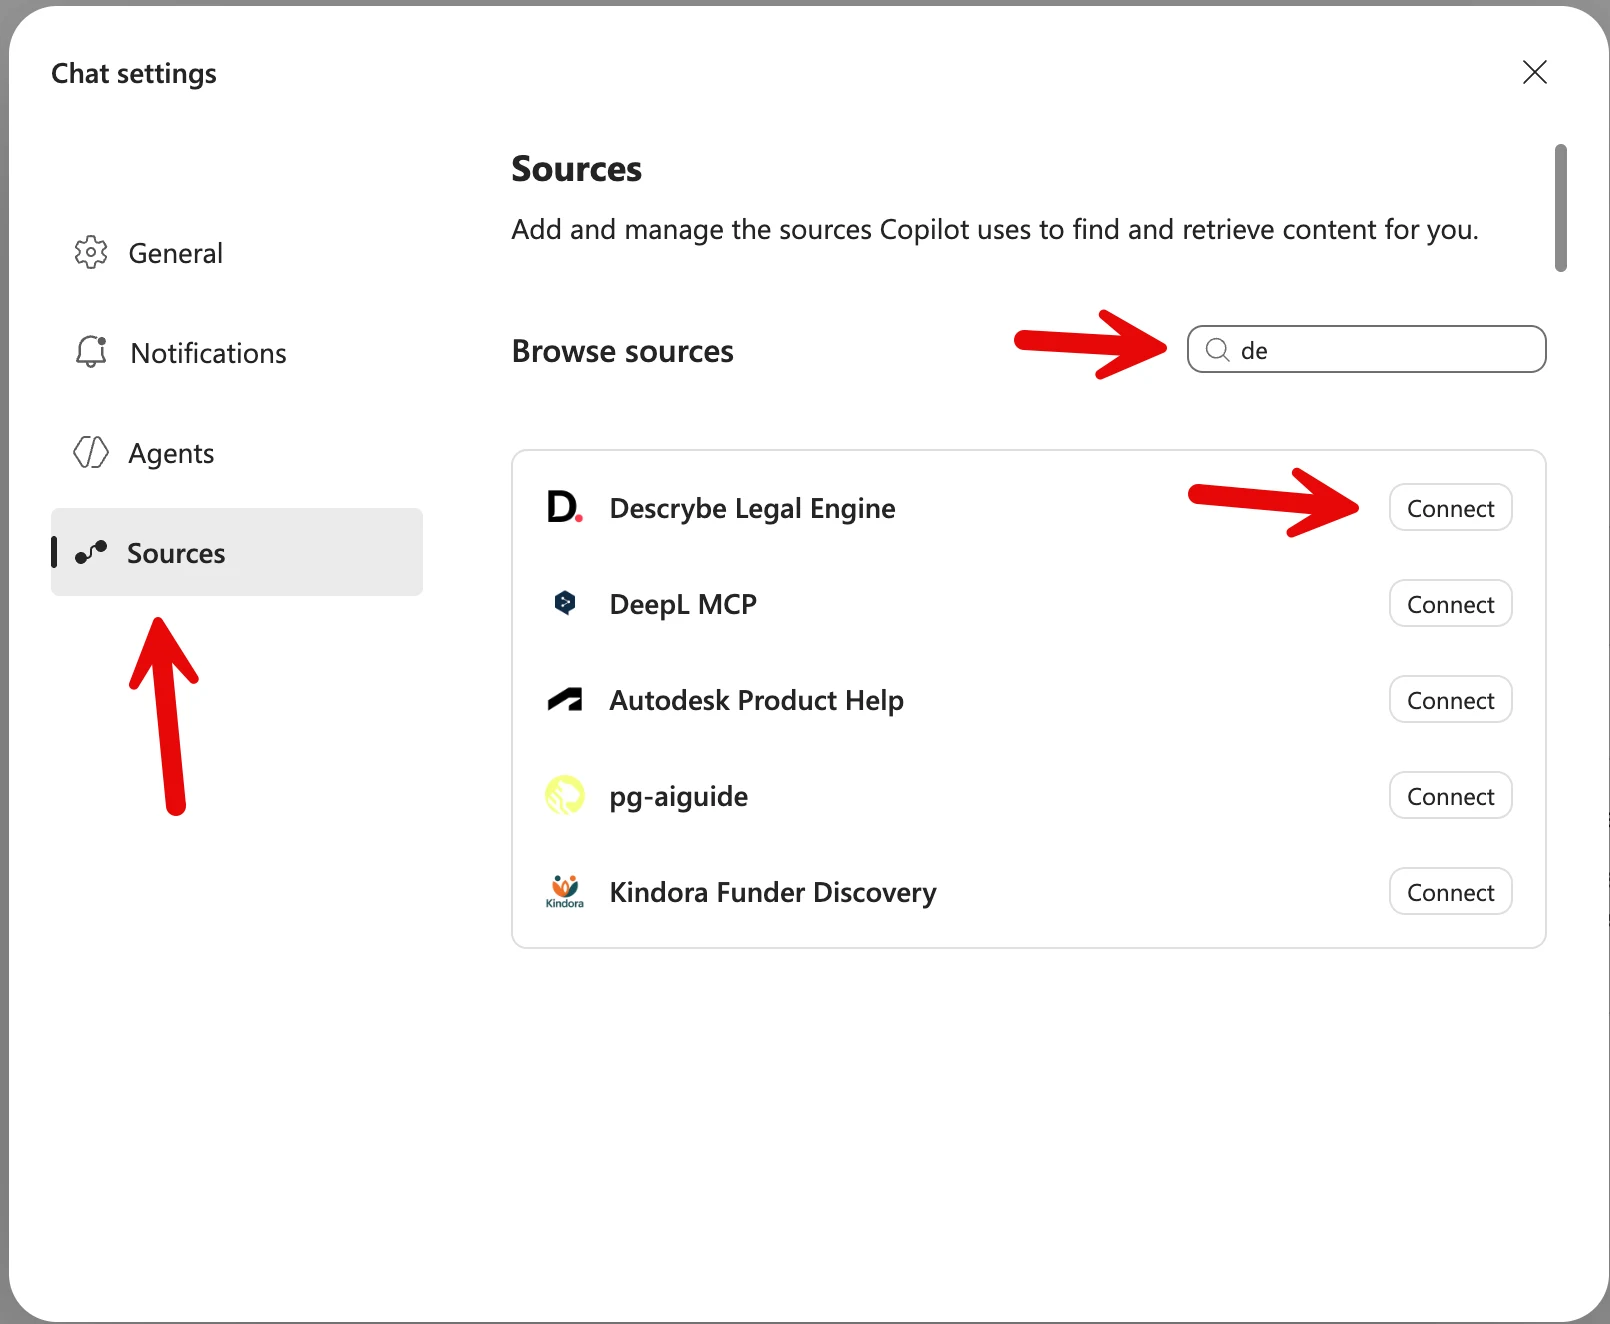Click the vertical scrollbar thumb

coord(1560,208)
